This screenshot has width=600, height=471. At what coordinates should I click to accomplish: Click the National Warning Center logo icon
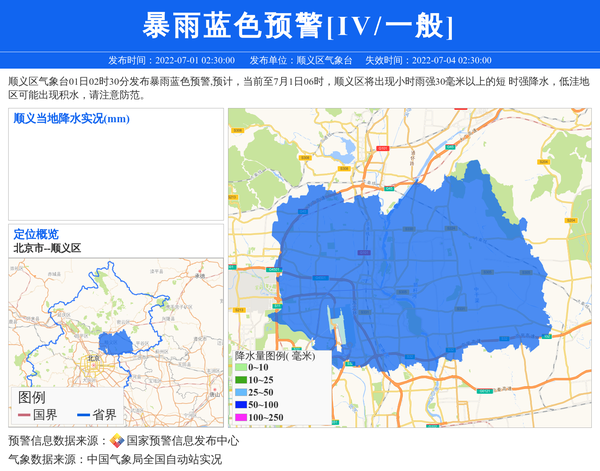pyautogui.click(x=117, y=441)
